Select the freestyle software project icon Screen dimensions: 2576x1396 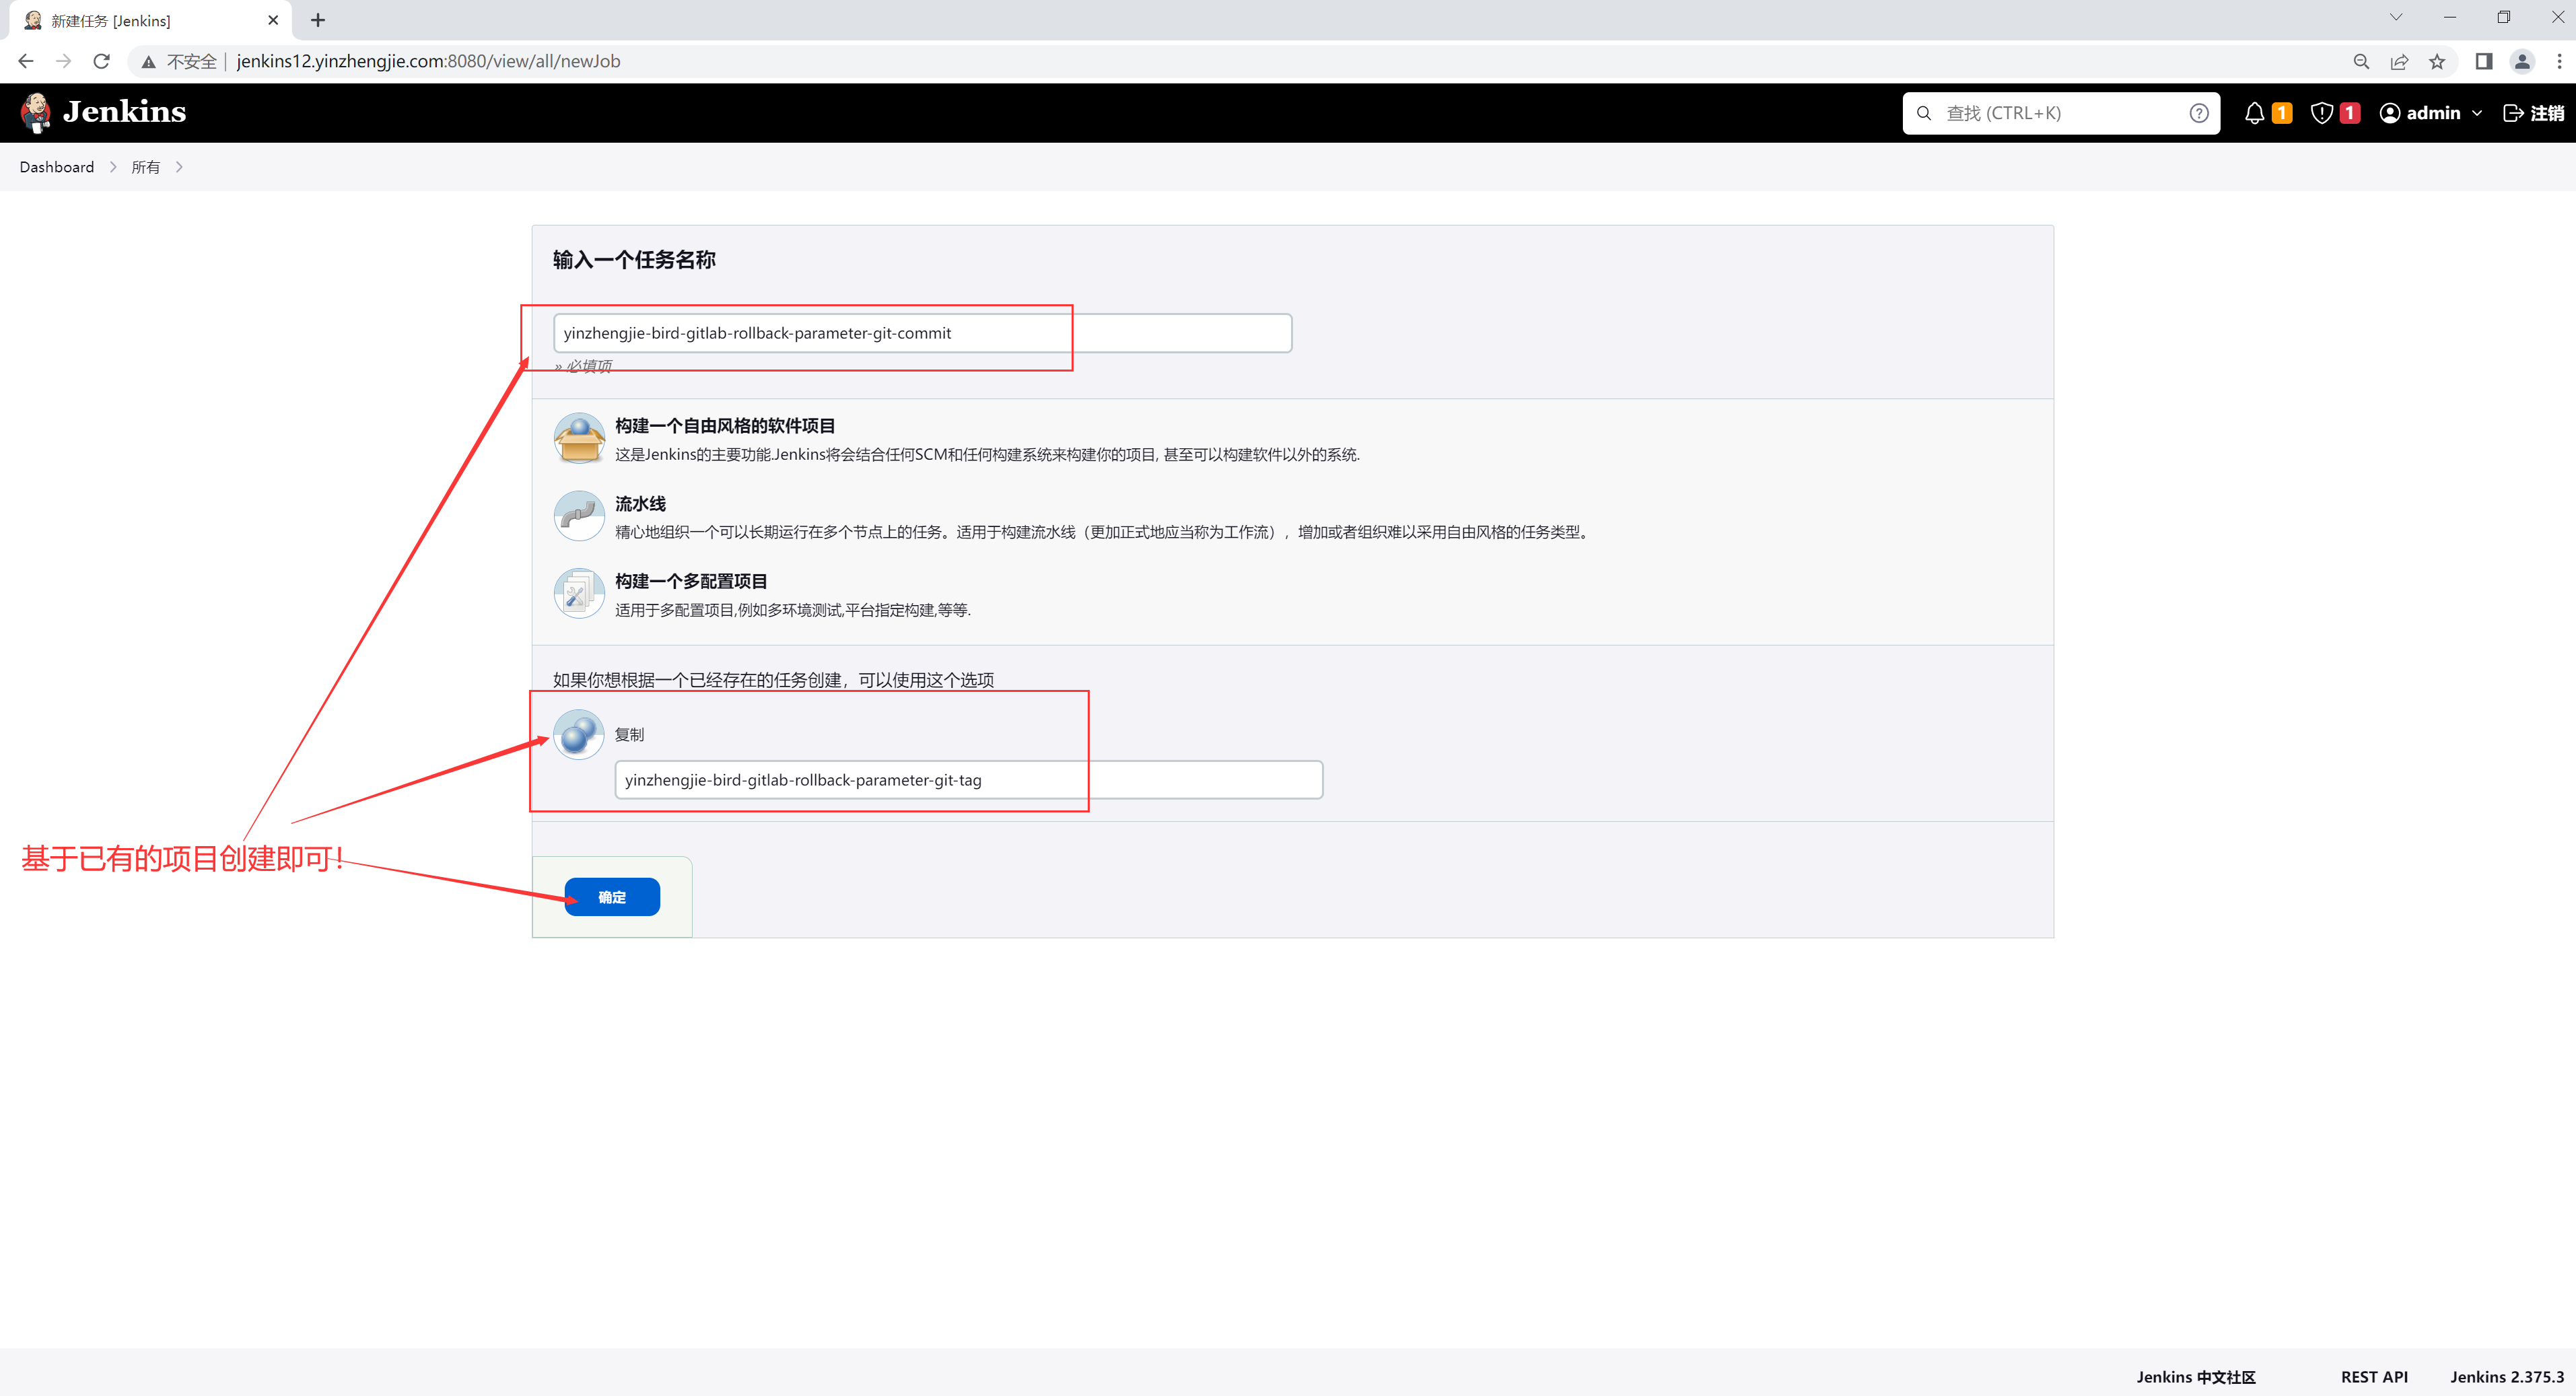point(579,439)
